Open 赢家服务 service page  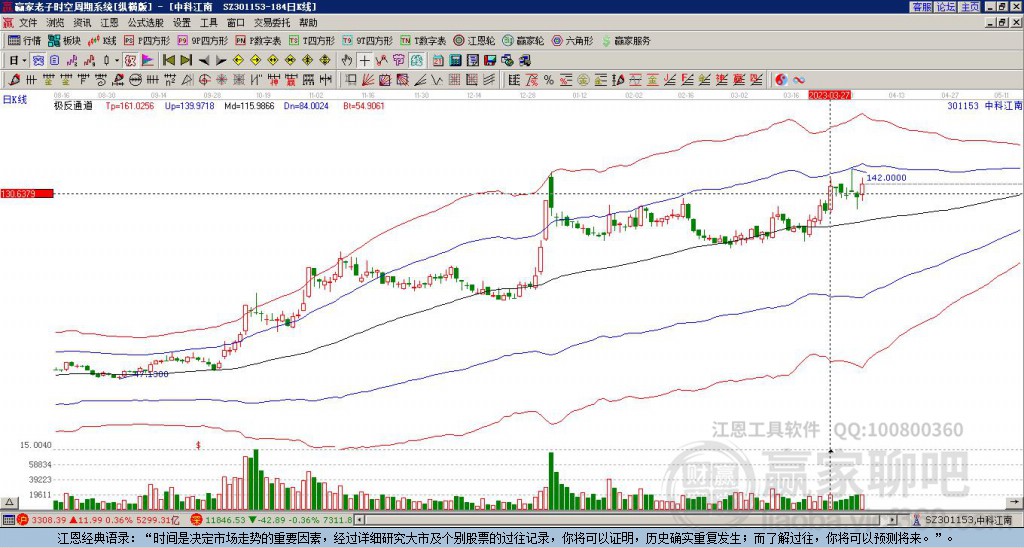coord(626,40)
